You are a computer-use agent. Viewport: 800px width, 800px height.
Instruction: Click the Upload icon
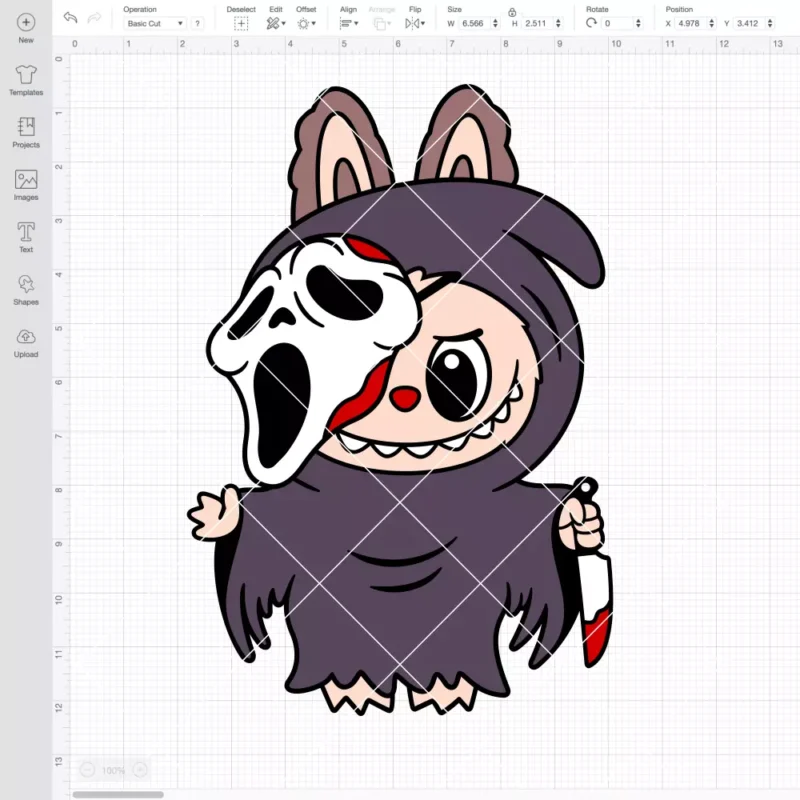click(x=26, y=337)
